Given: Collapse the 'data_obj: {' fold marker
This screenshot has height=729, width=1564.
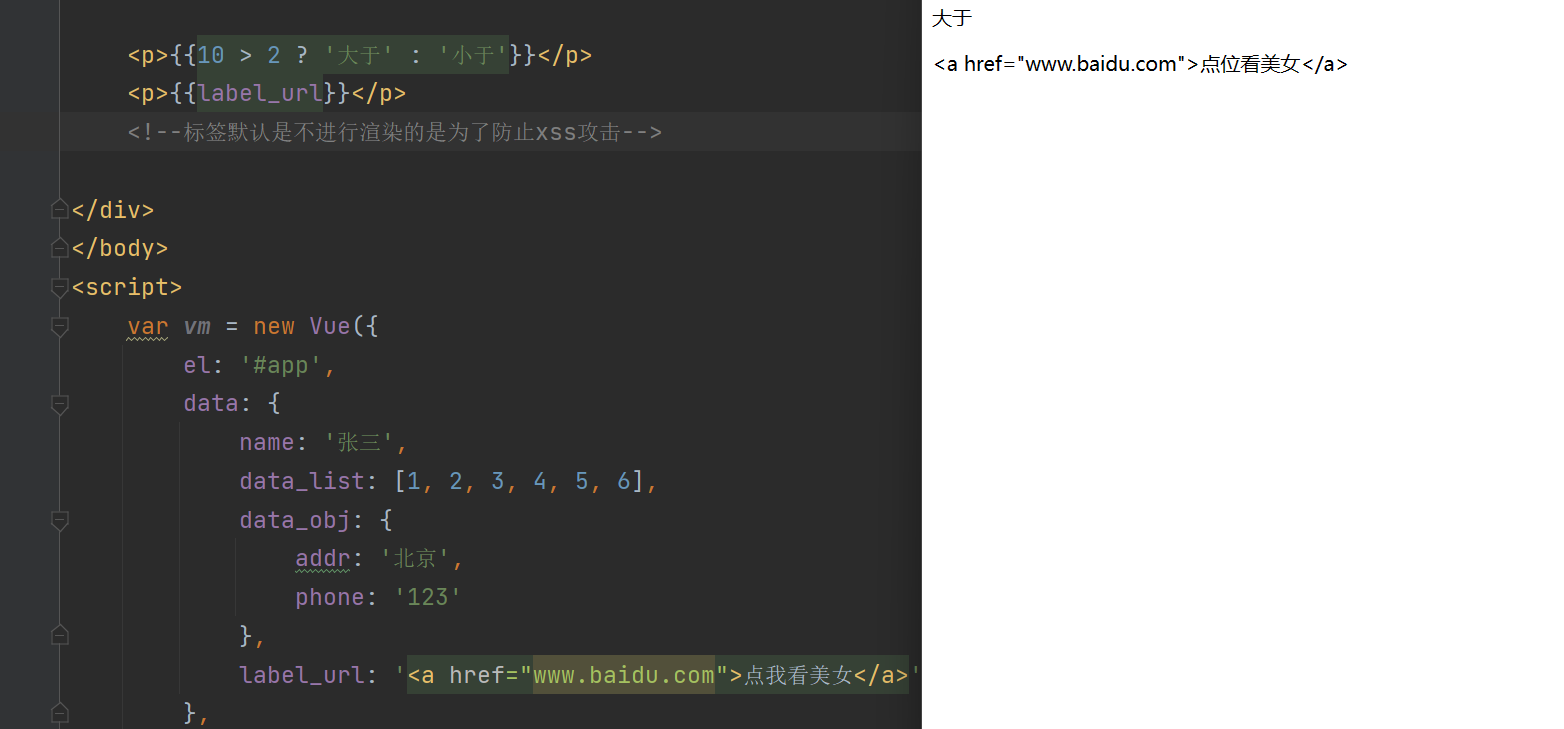Looking at the screenshot, I should [60, 521].
